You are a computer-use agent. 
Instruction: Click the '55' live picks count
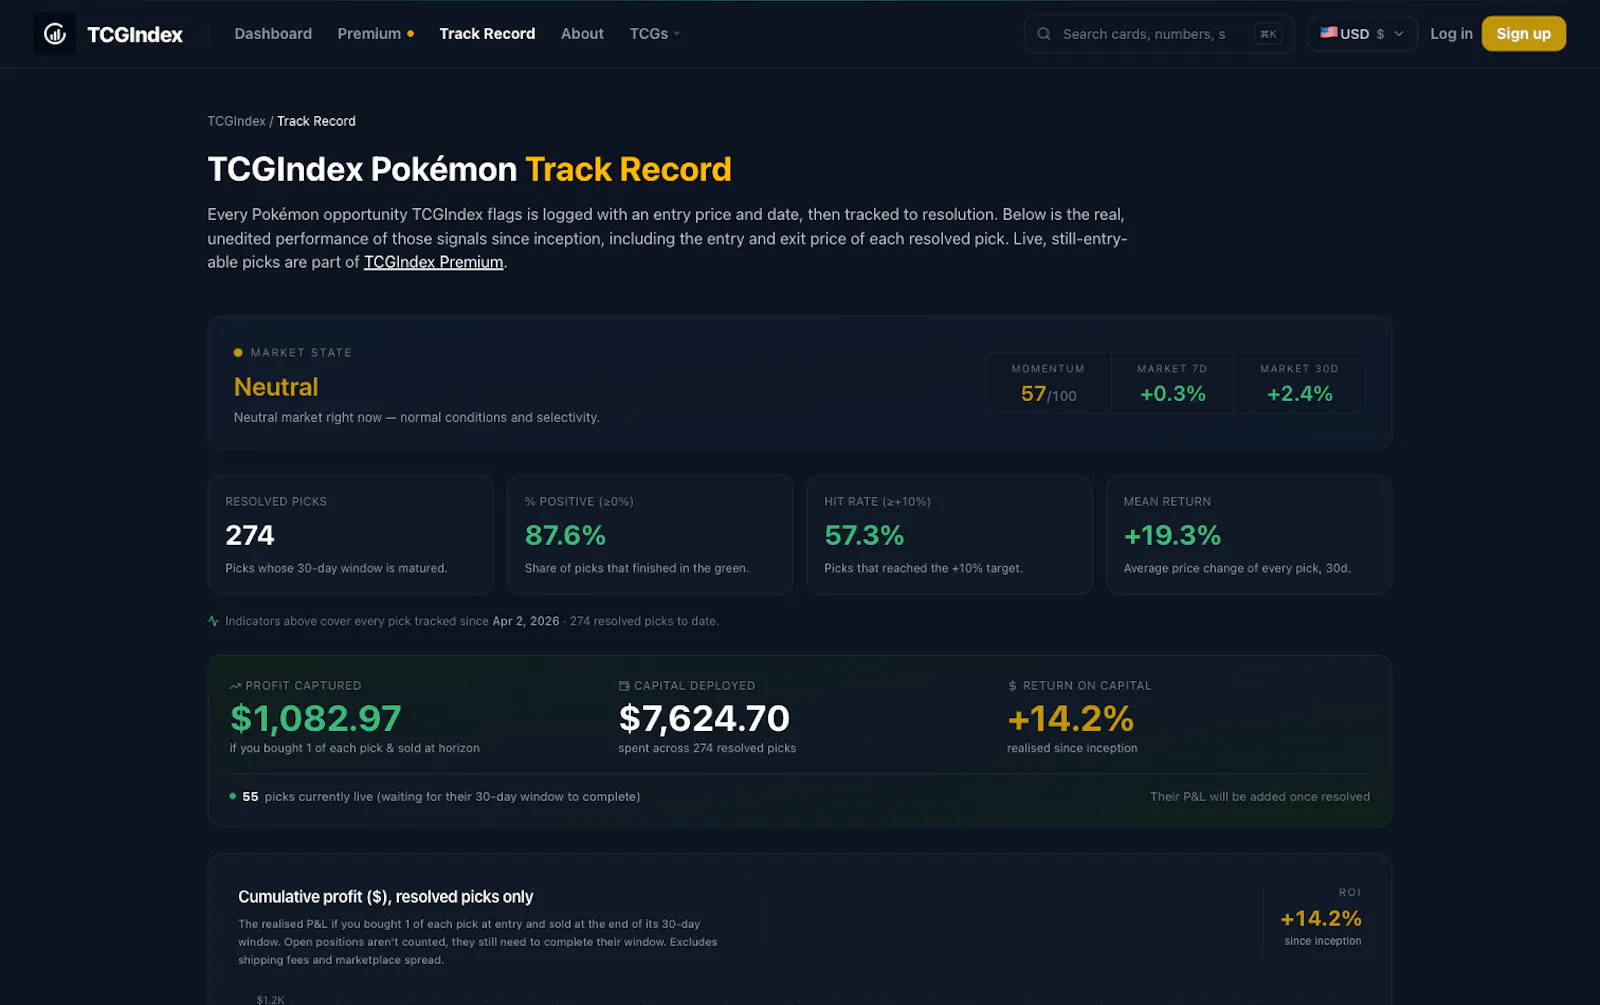click(x=250, y=797)
